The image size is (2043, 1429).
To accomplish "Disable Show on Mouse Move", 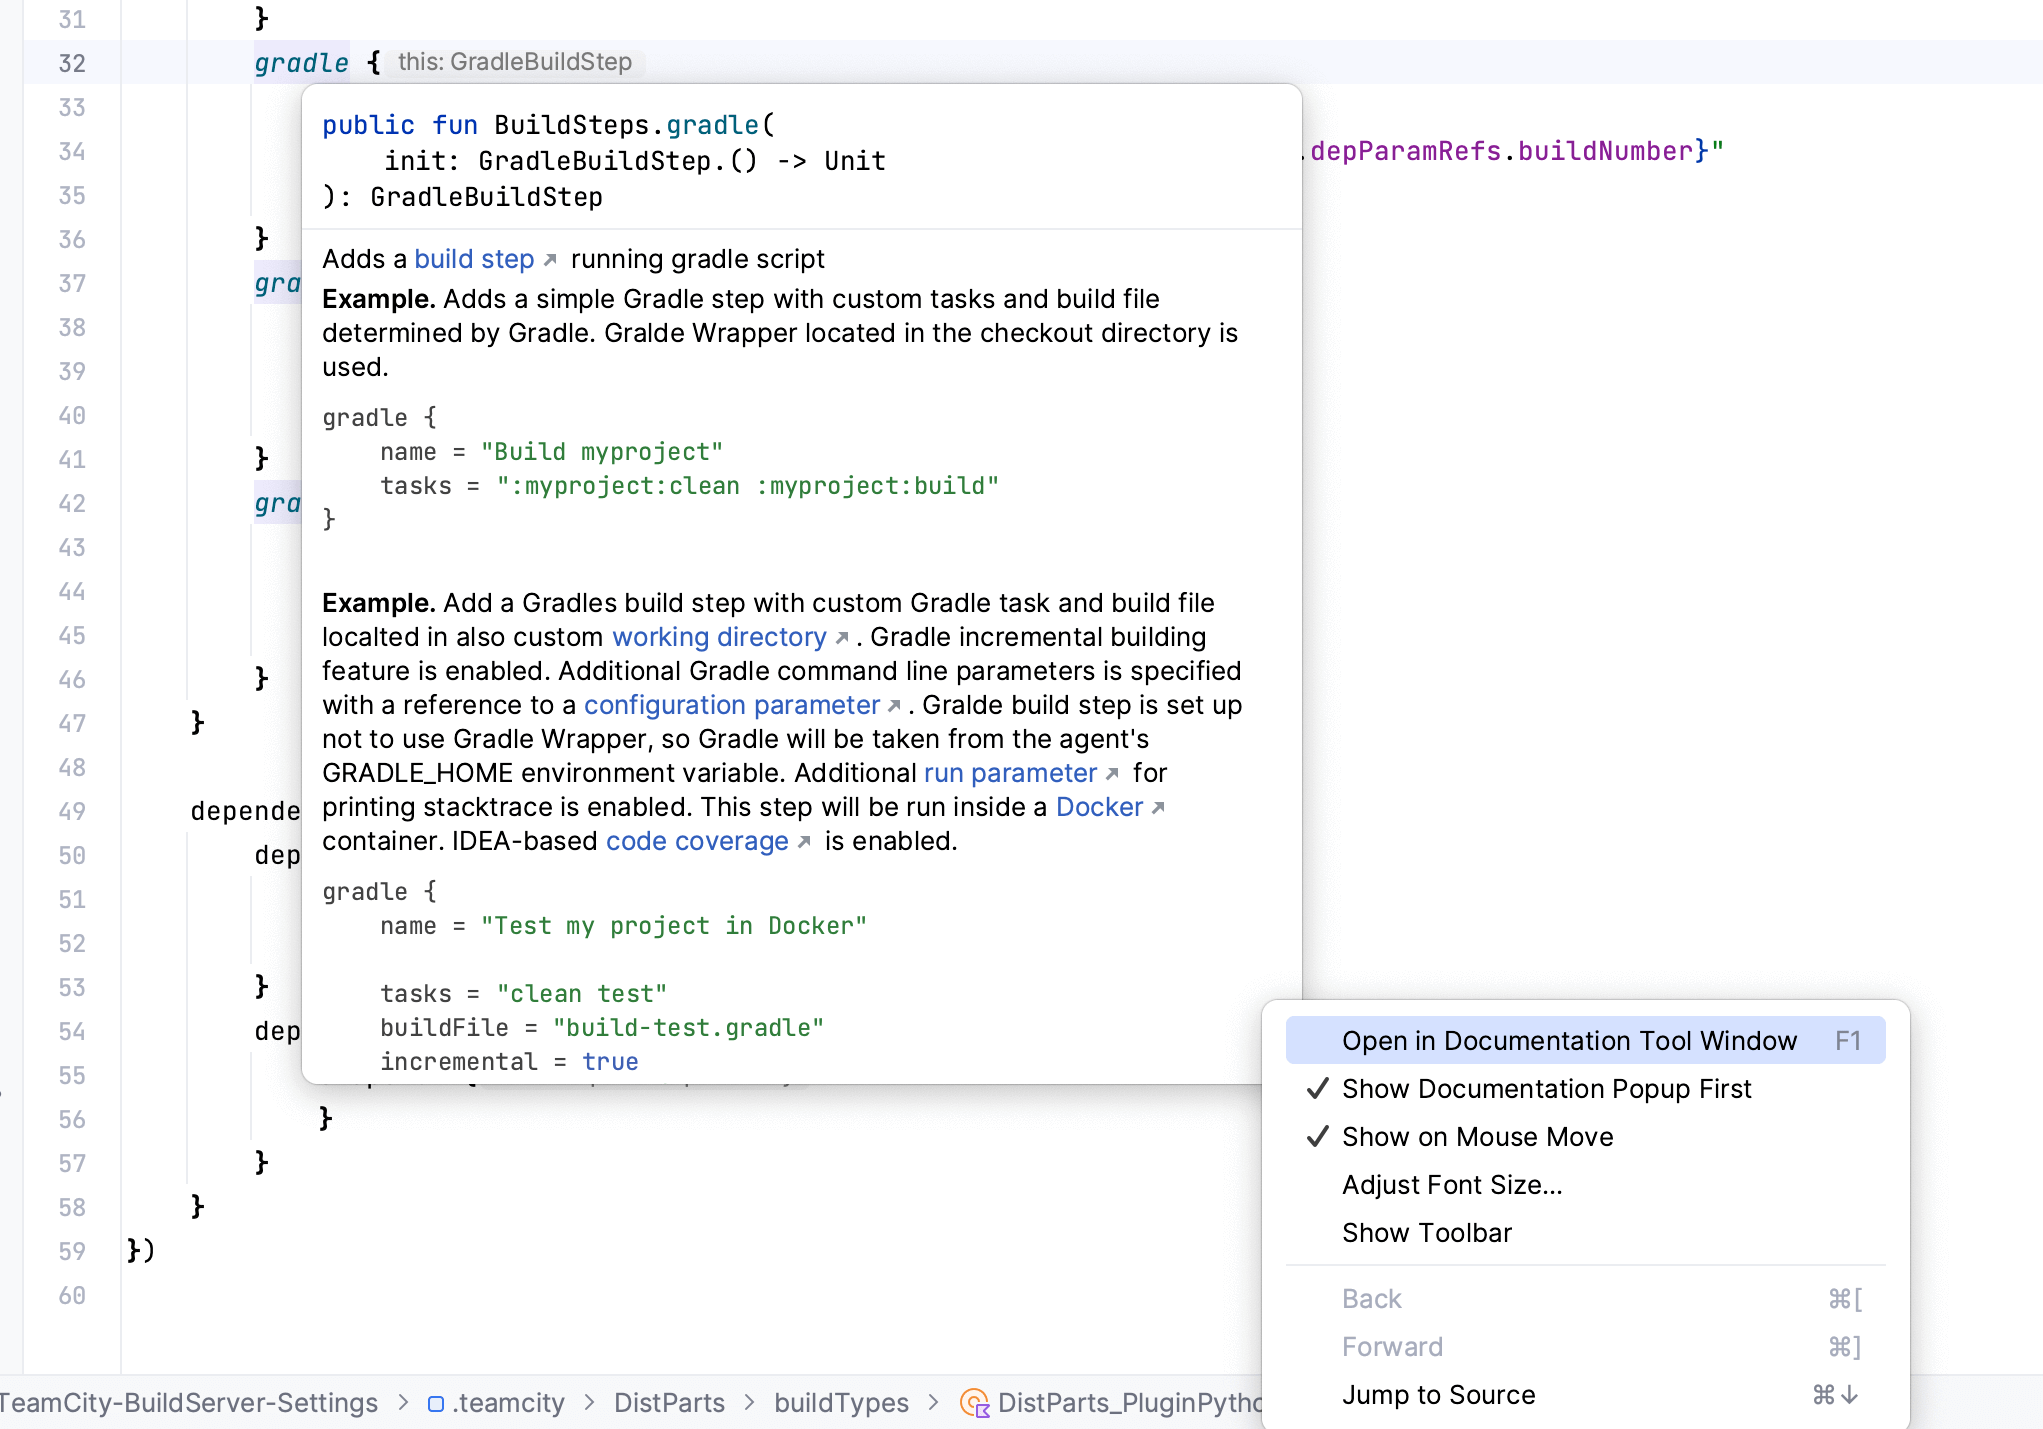I will [x=1477, y=1136].
